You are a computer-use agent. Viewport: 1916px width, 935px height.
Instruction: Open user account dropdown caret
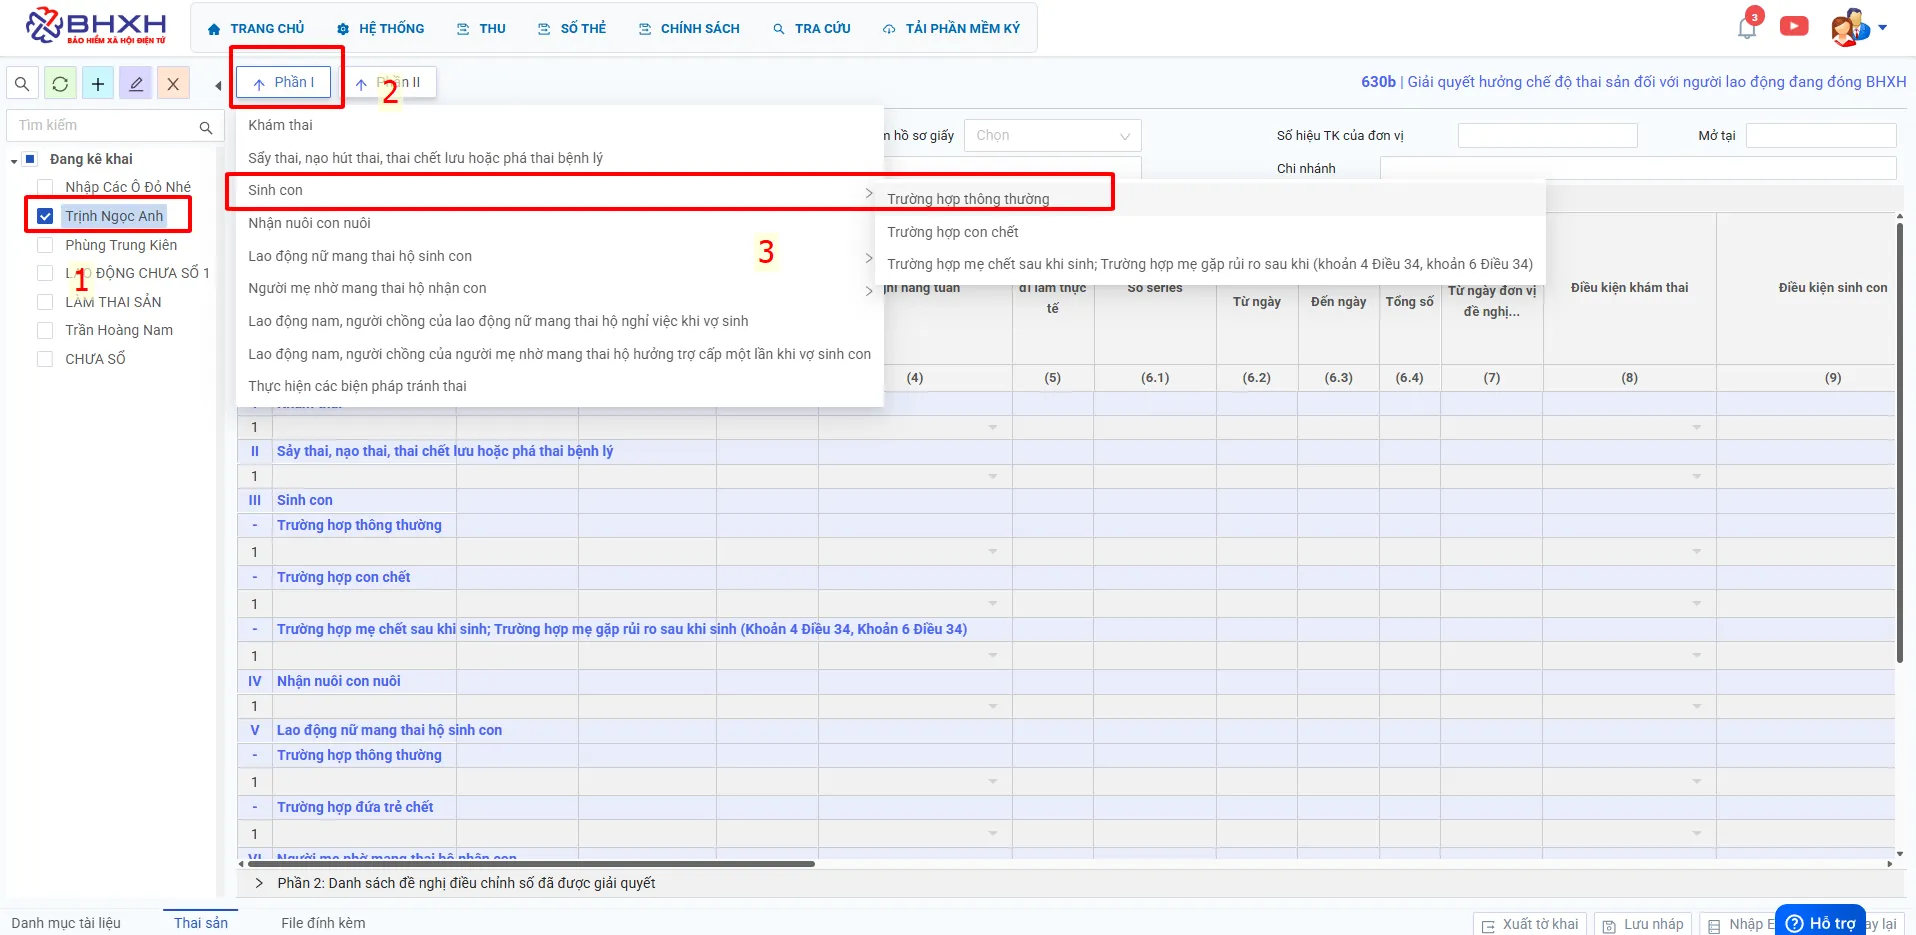point(1883,28)
